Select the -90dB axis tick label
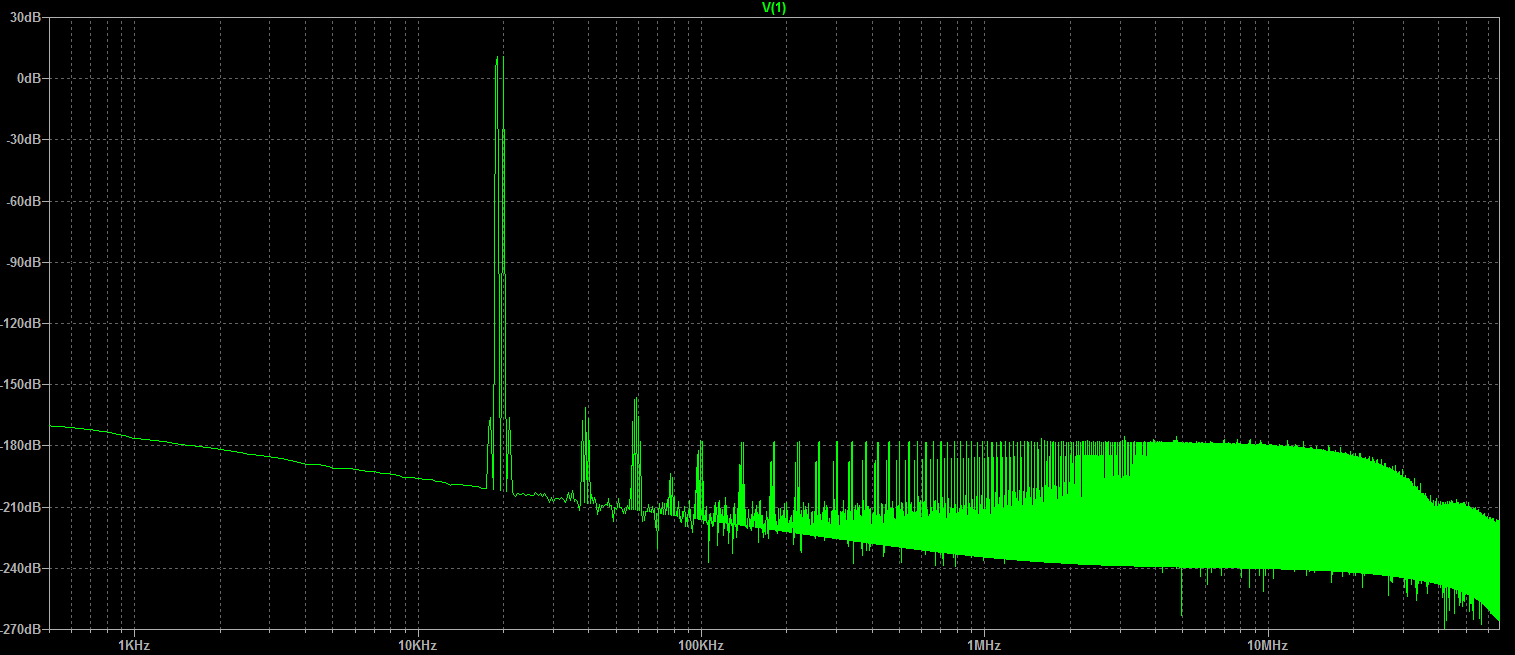The image size is (1515, 655). 22,263
